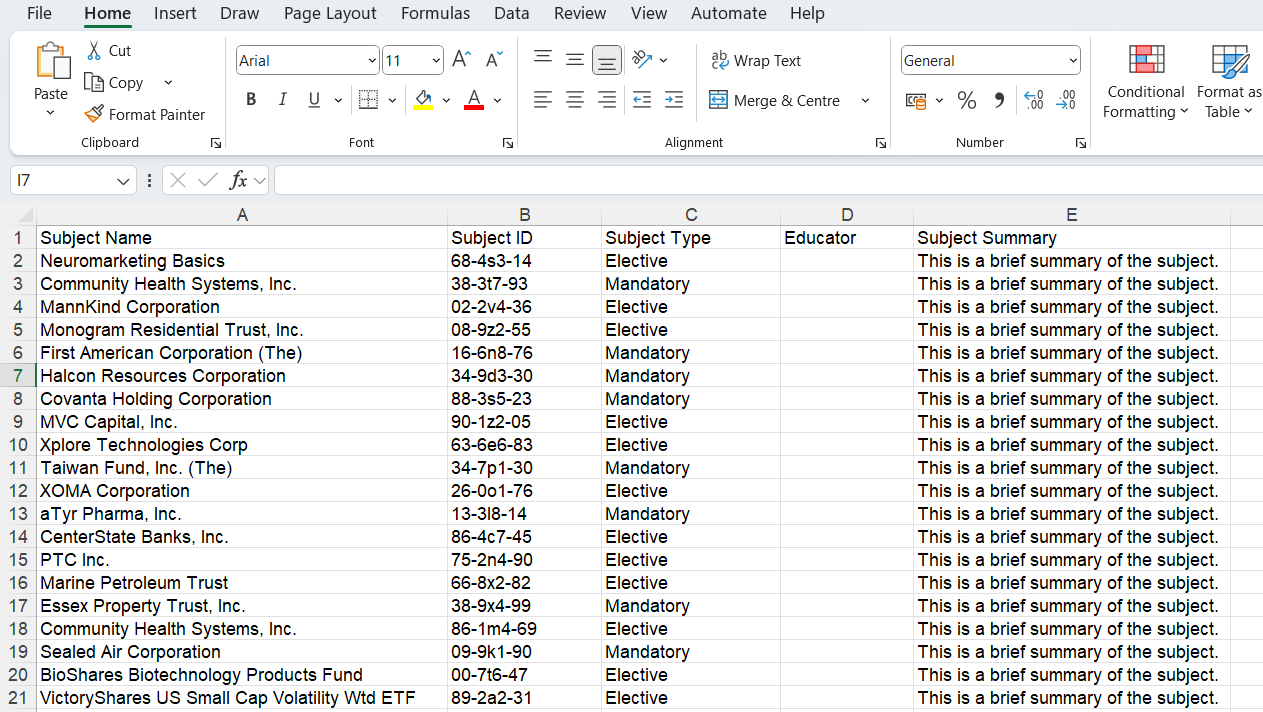
Task: Open the Alignment dialog launcher
Action: click(880, 143)
